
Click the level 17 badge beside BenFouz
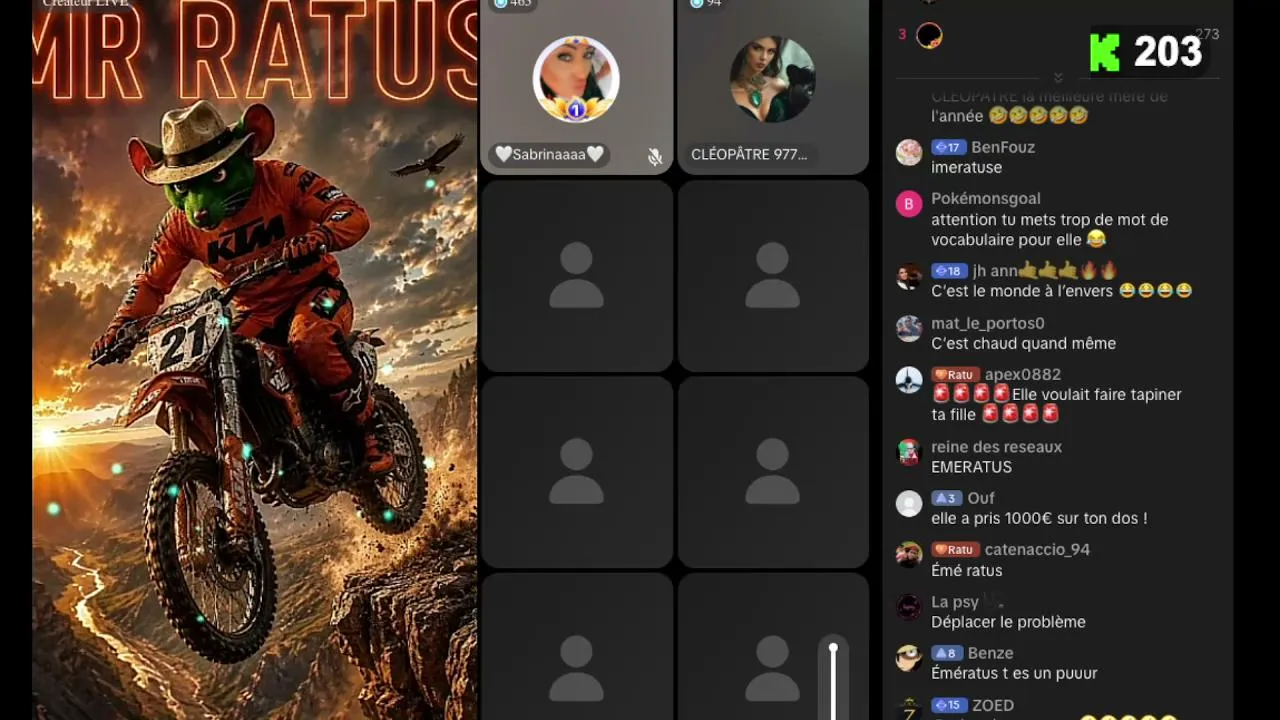click(948, 147)
